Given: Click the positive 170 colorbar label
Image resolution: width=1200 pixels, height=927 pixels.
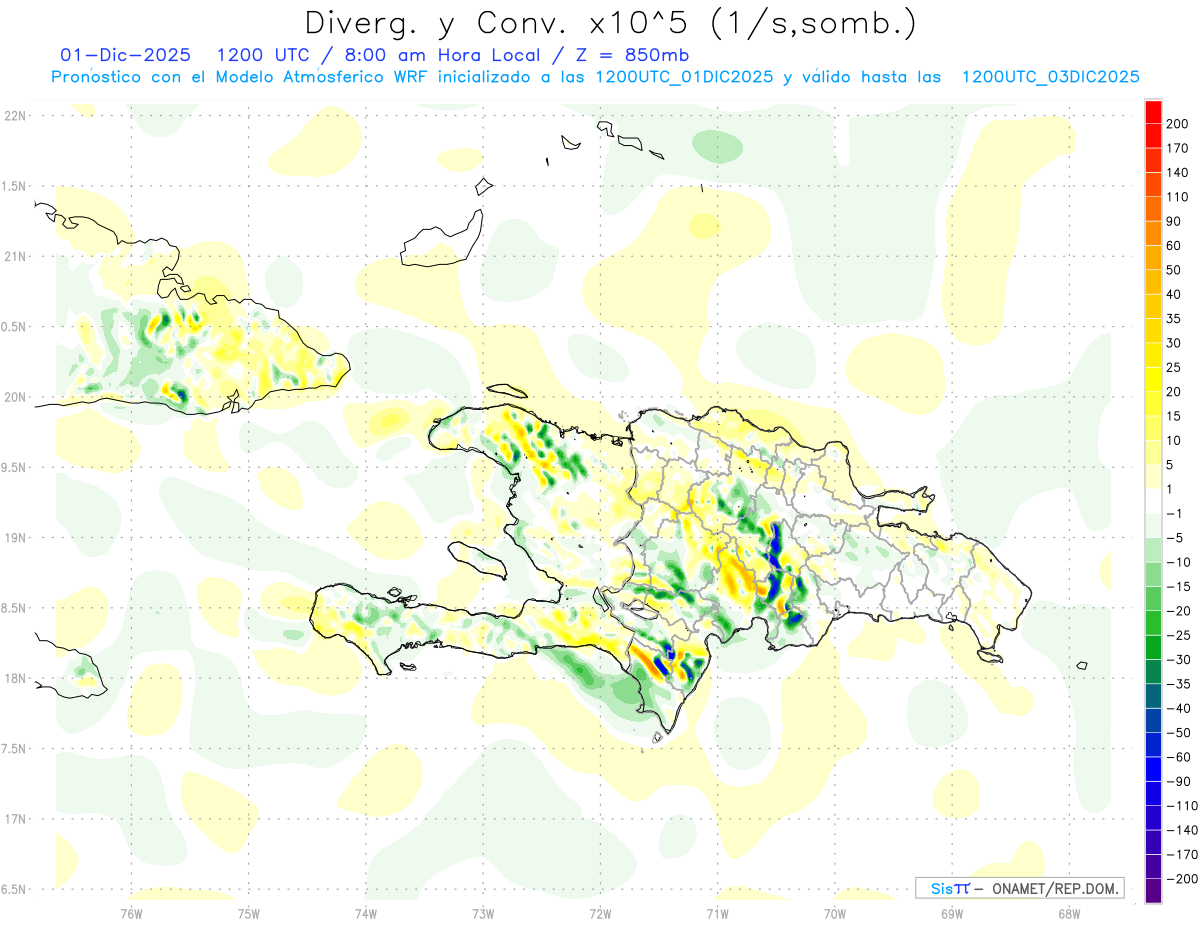Looking at the screenshot, I should tap(1177, 148).
